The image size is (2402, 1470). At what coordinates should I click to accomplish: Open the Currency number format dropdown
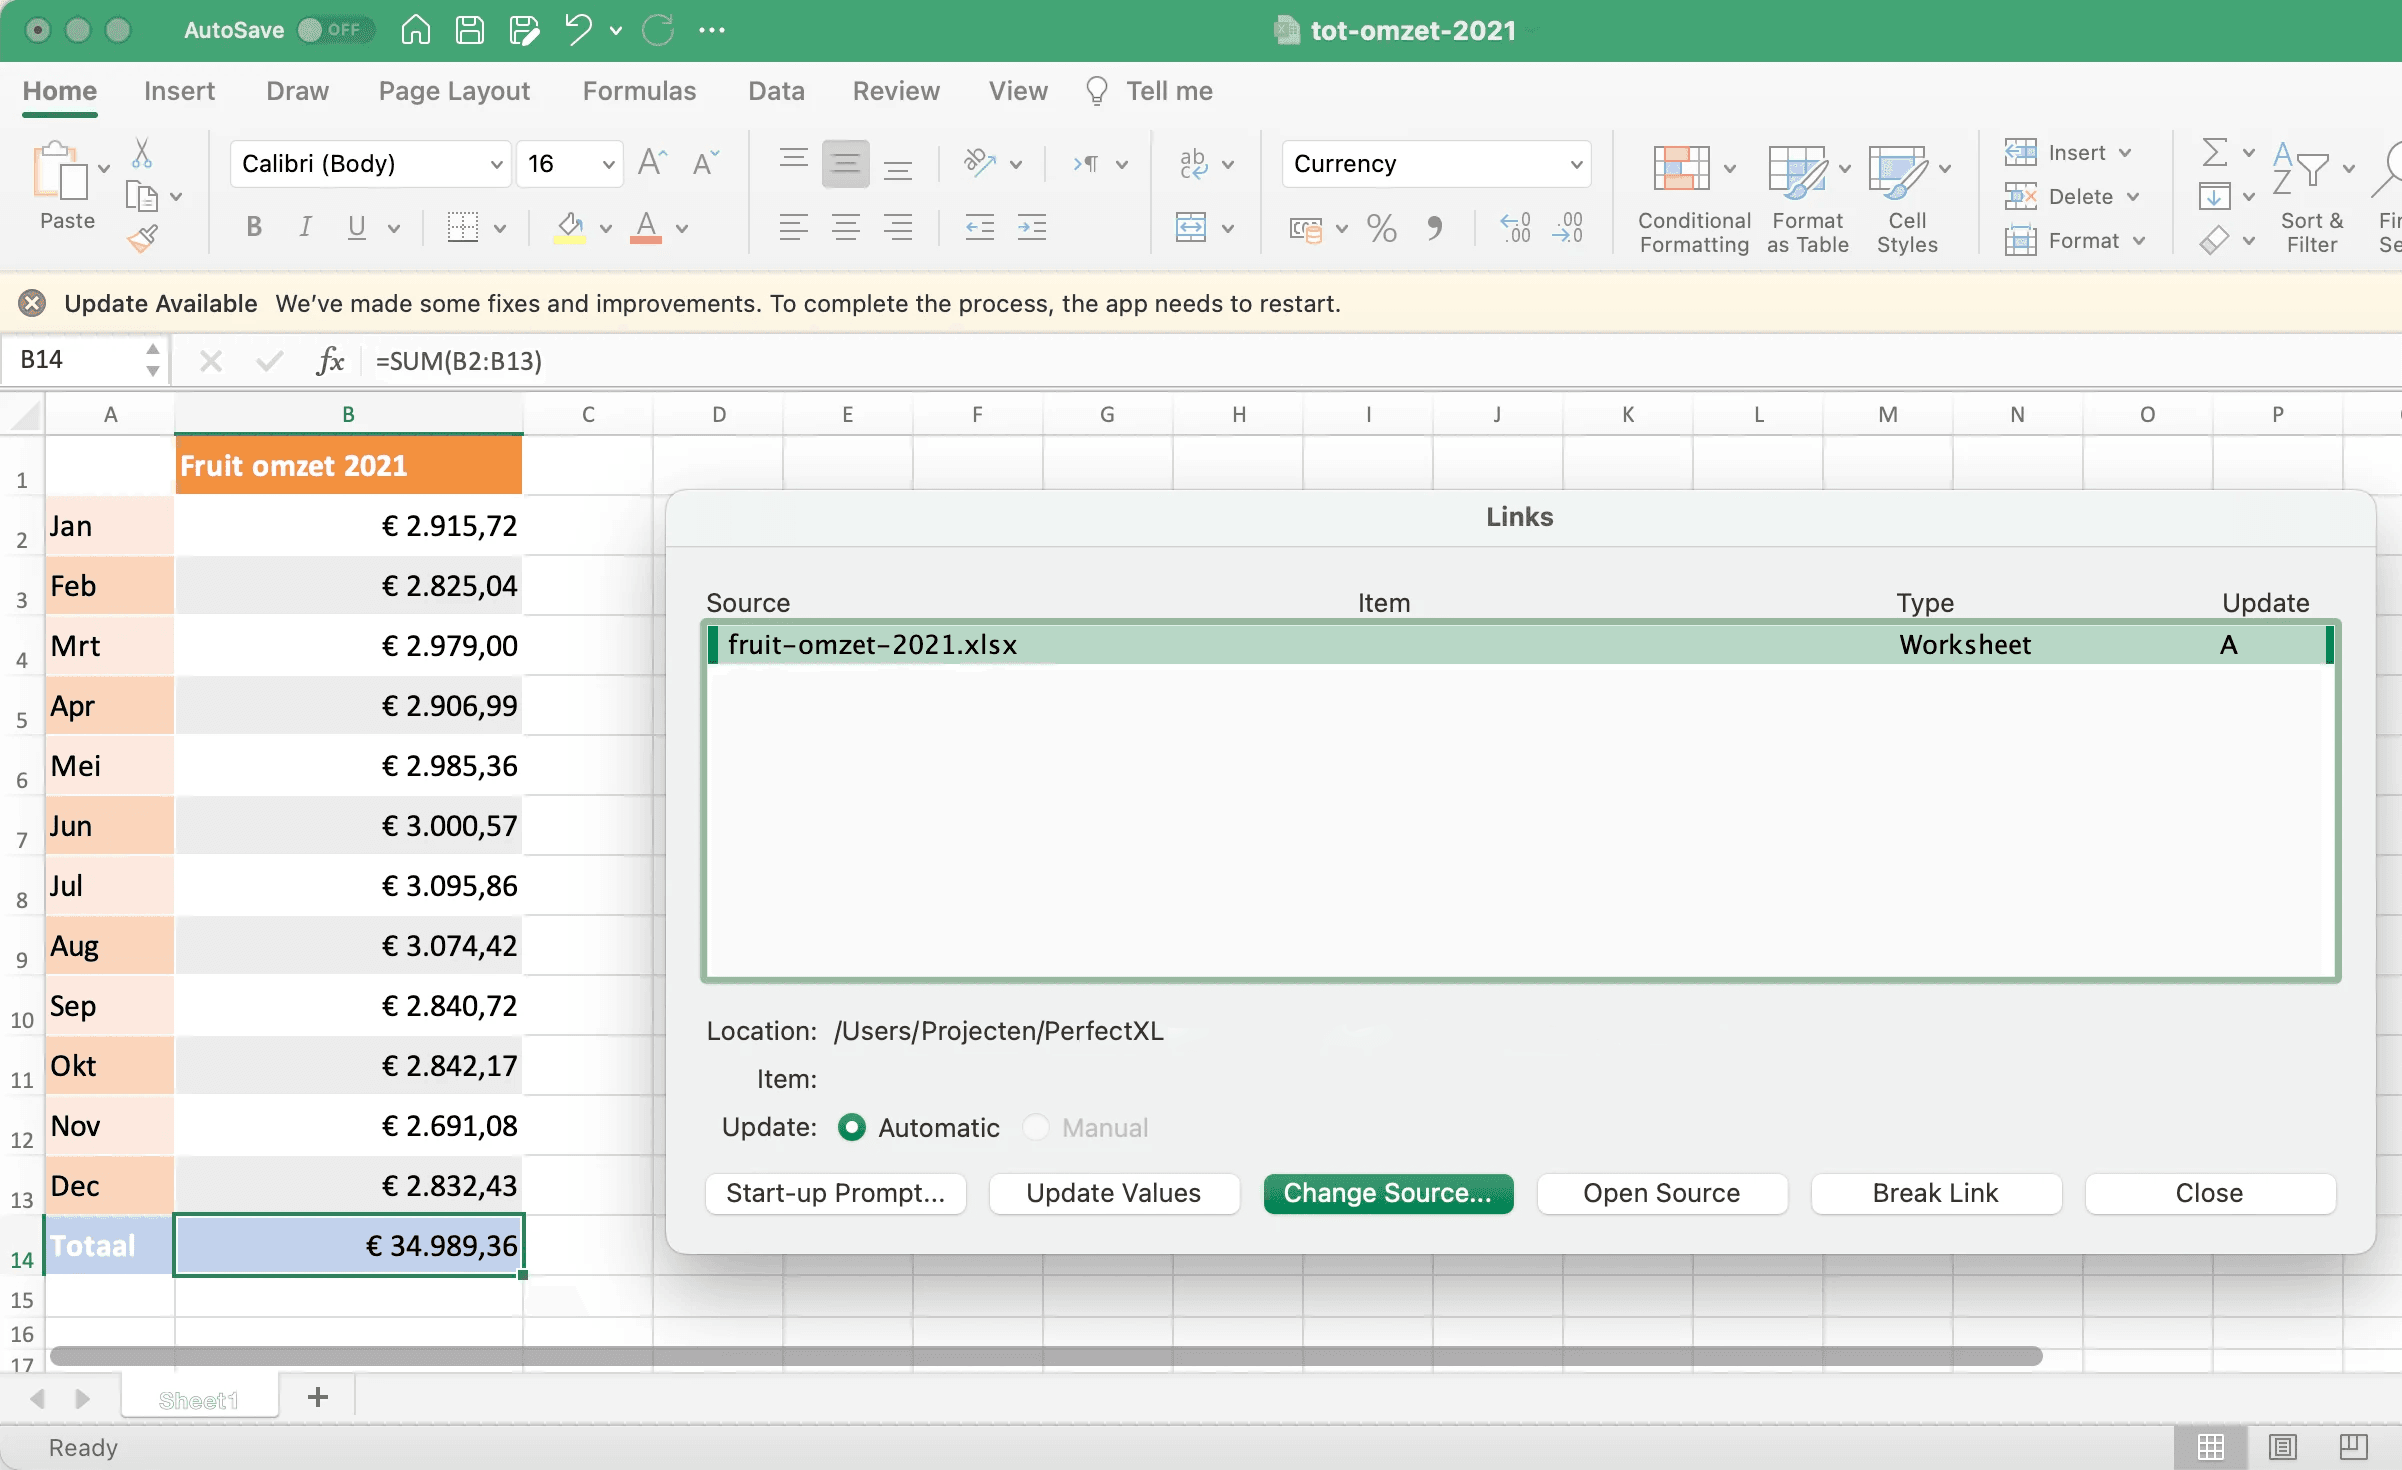point(1575,164)
